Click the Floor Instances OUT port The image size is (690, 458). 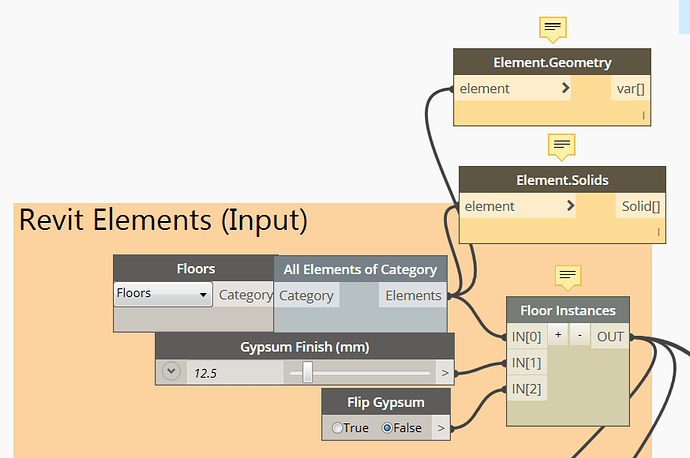click(610, 337)
